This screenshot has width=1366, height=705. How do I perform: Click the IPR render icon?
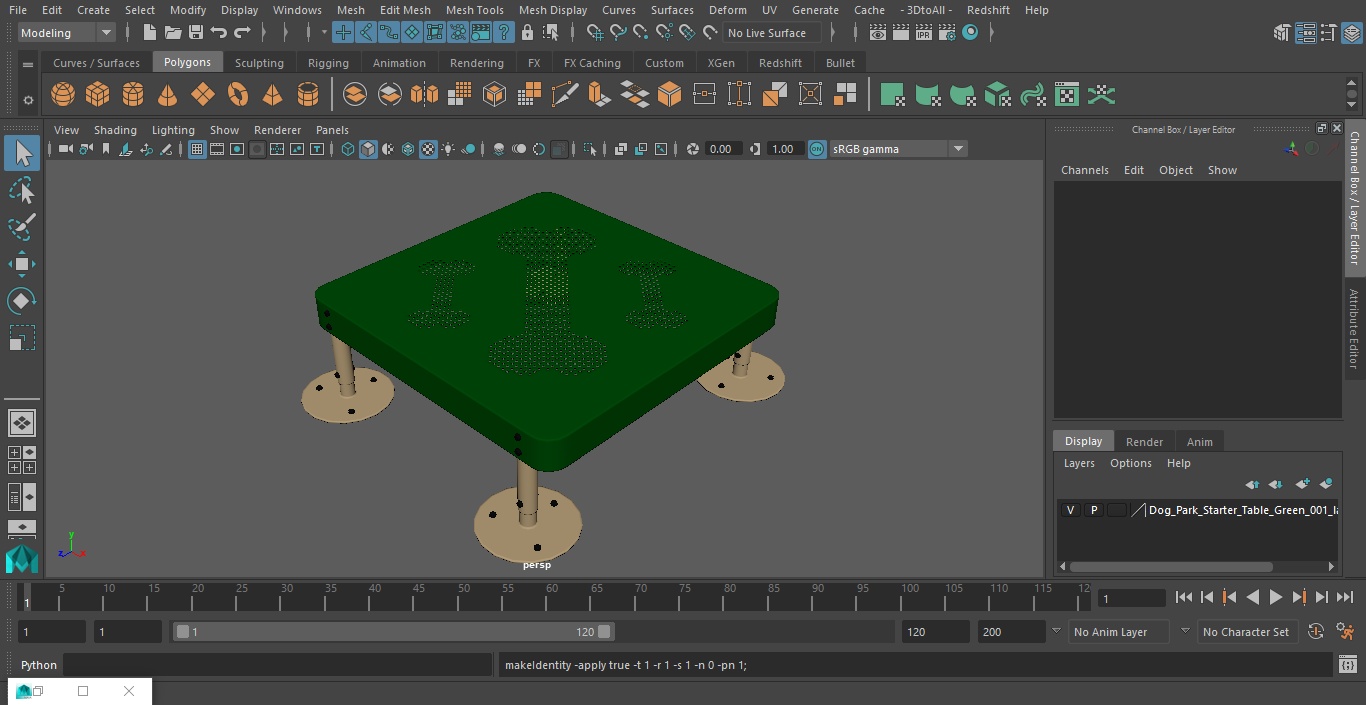pyautogui.click(x=923, y=33)
